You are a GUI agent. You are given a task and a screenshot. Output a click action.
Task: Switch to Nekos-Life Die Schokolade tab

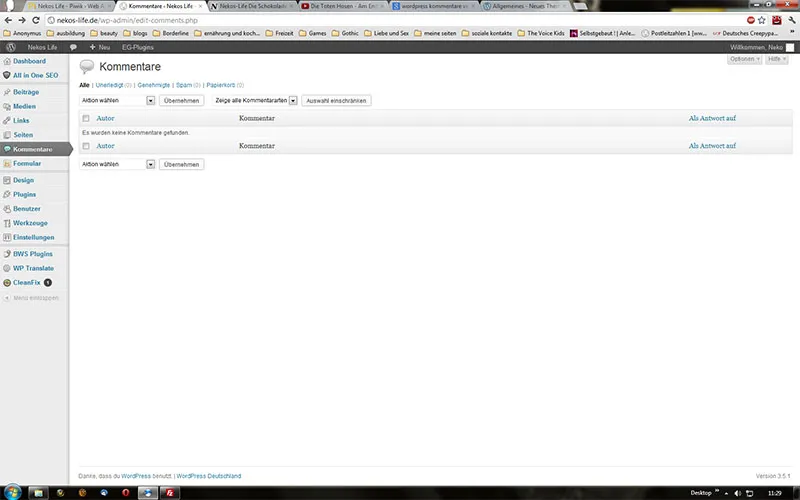coord(253,6)
